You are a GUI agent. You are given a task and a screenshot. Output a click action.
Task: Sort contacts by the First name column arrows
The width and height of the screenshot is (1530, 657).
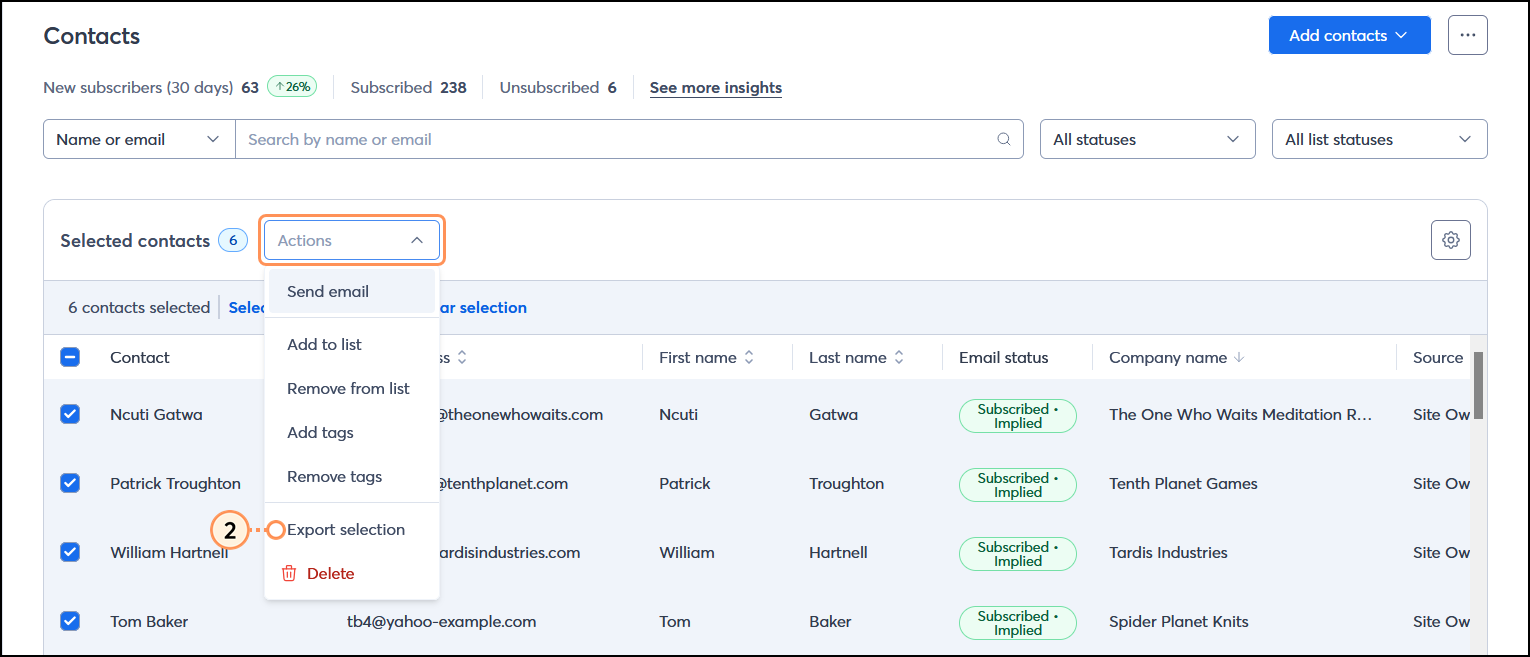click(x=751, y=357)
